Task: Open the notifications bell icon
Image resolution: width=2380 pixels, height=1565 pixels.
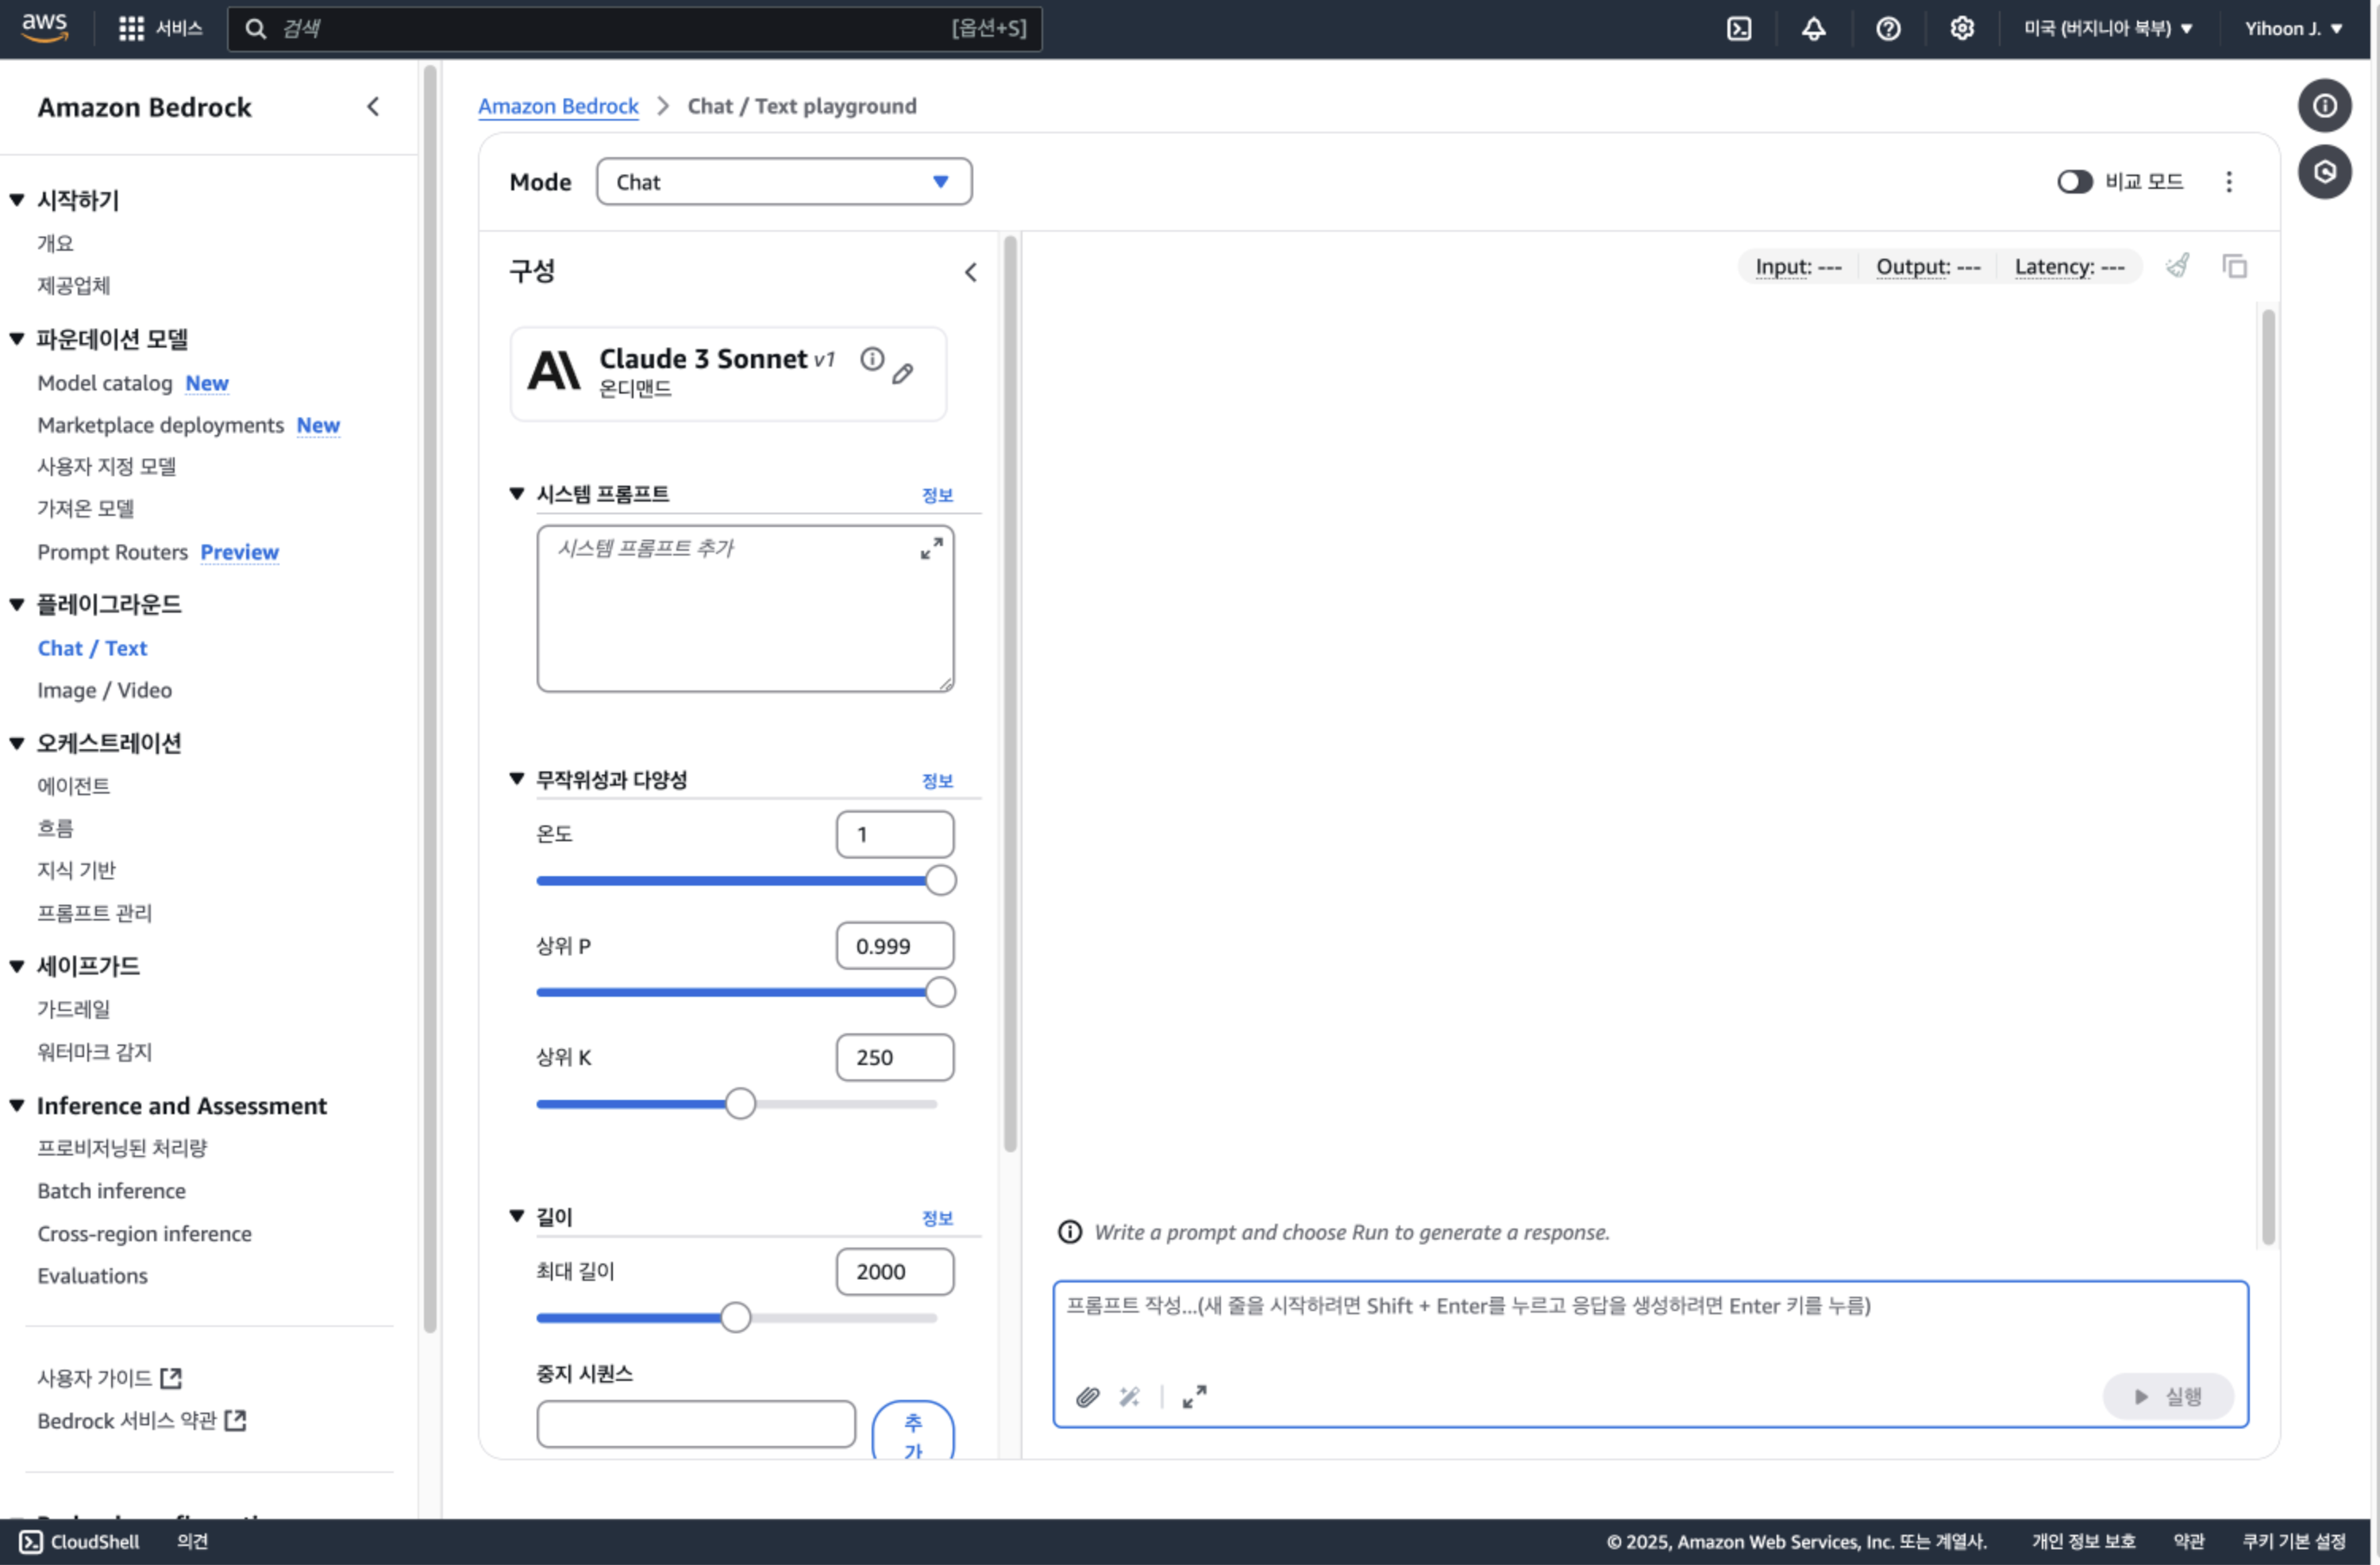Action: click(x=1813, y=29)
